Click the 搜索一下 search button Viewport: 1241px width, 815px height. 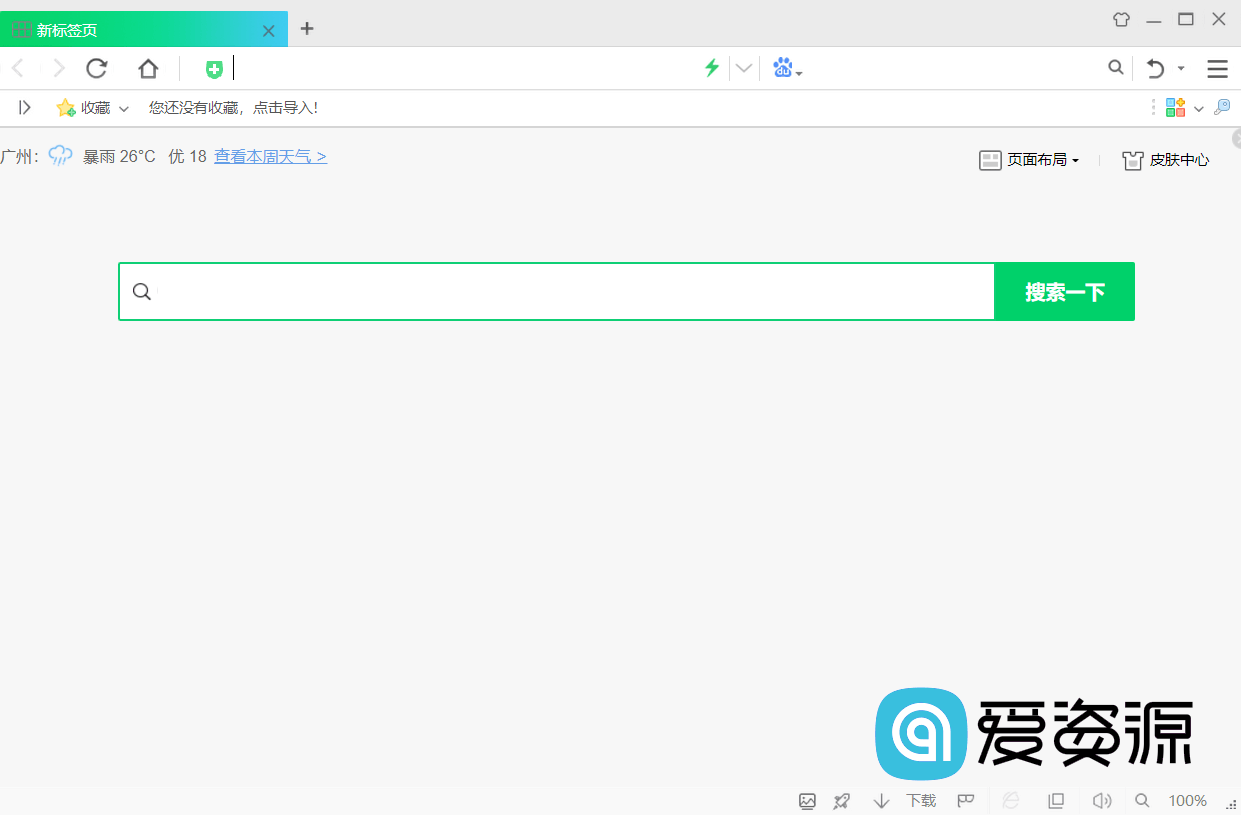tap(1064, 291)
